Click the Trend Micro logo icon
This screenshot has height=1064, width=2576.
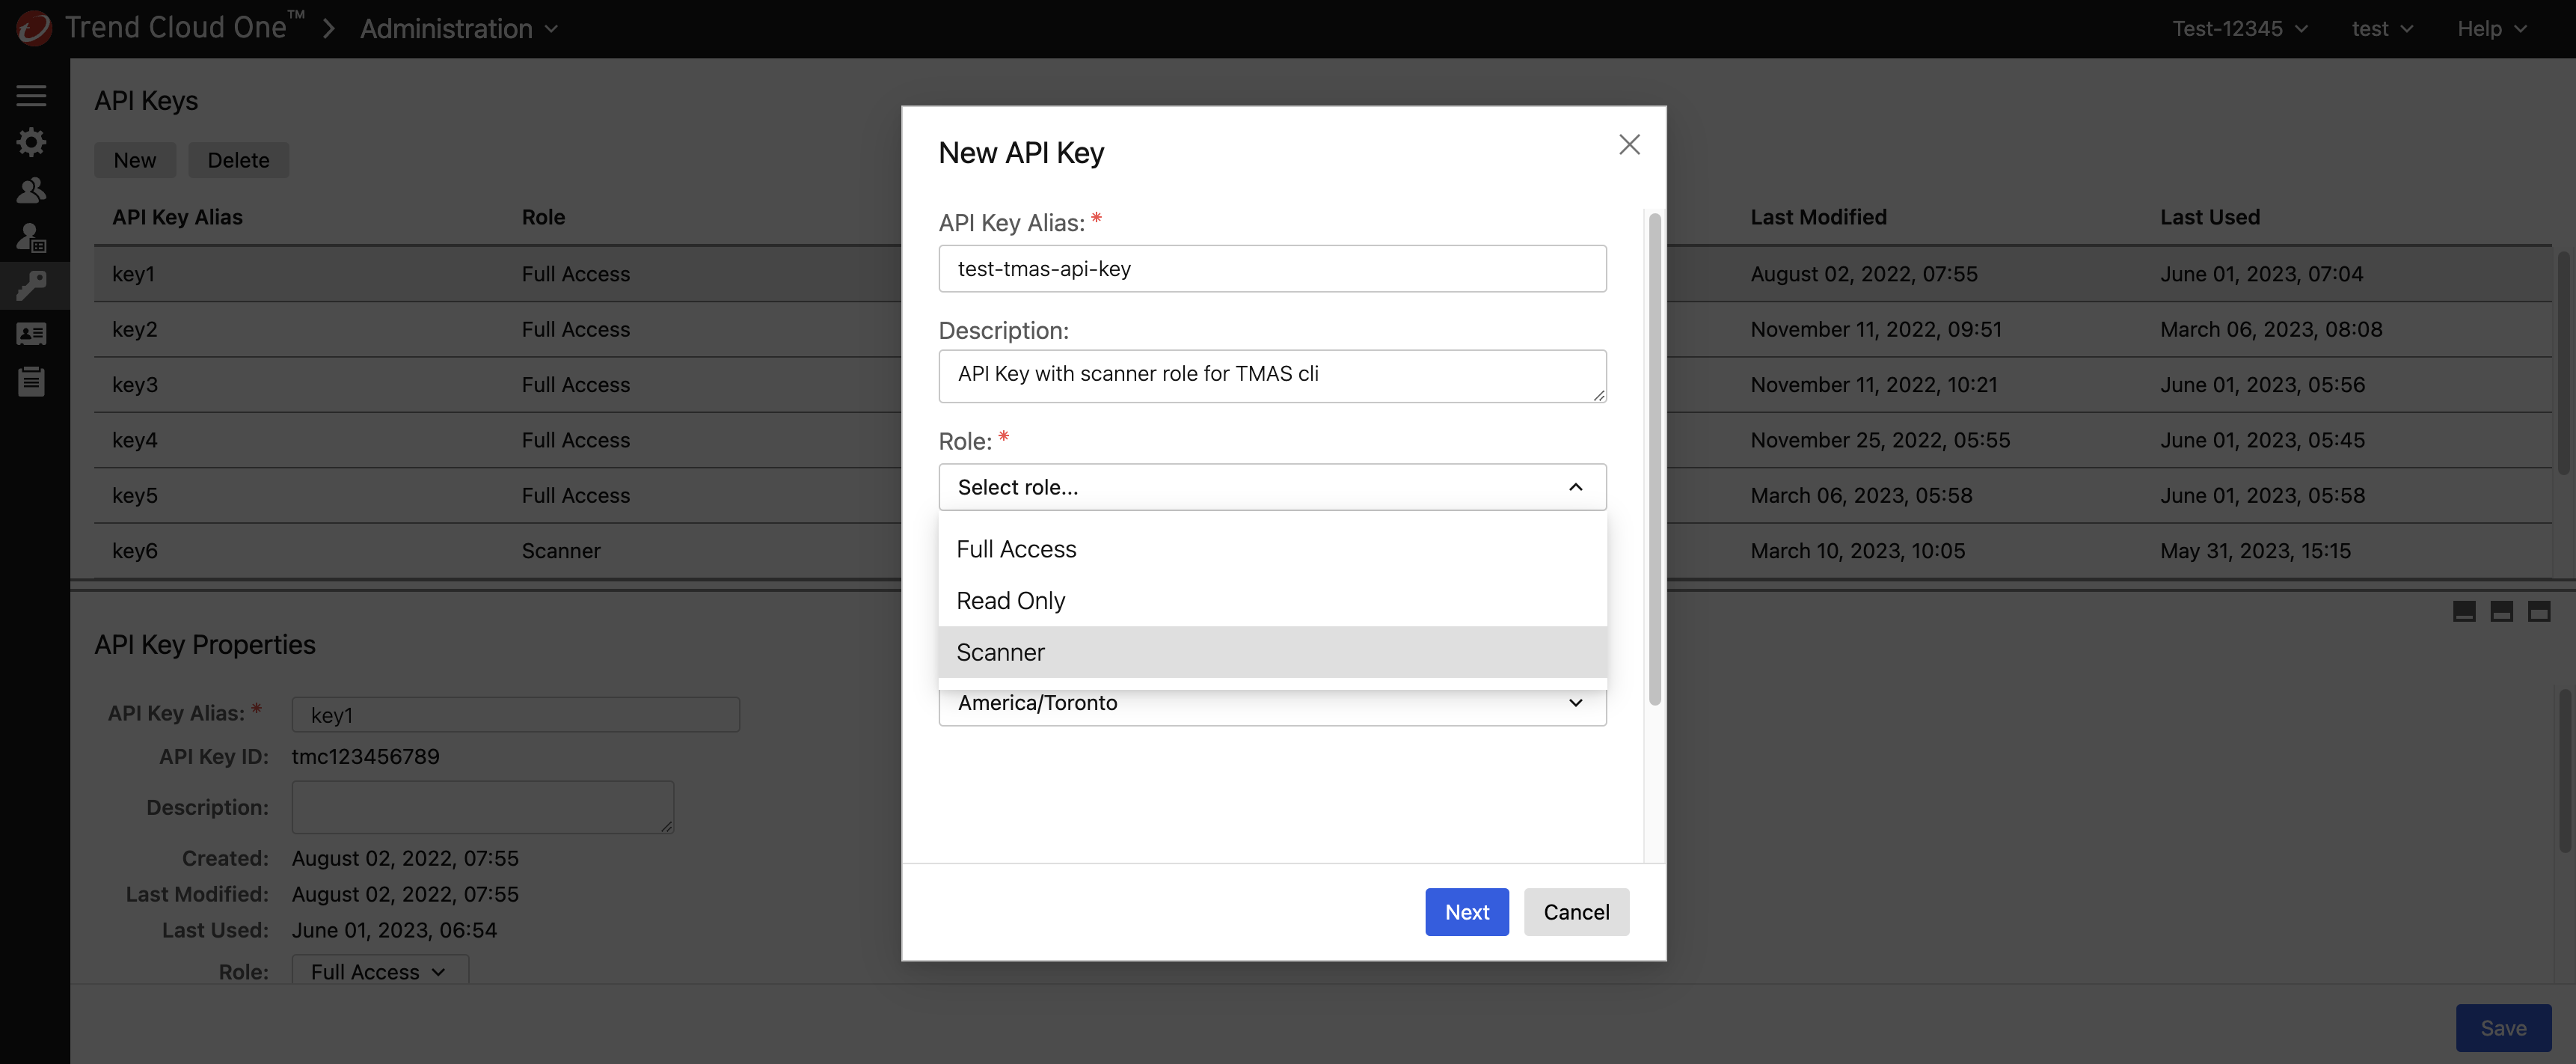click(33, 28)
